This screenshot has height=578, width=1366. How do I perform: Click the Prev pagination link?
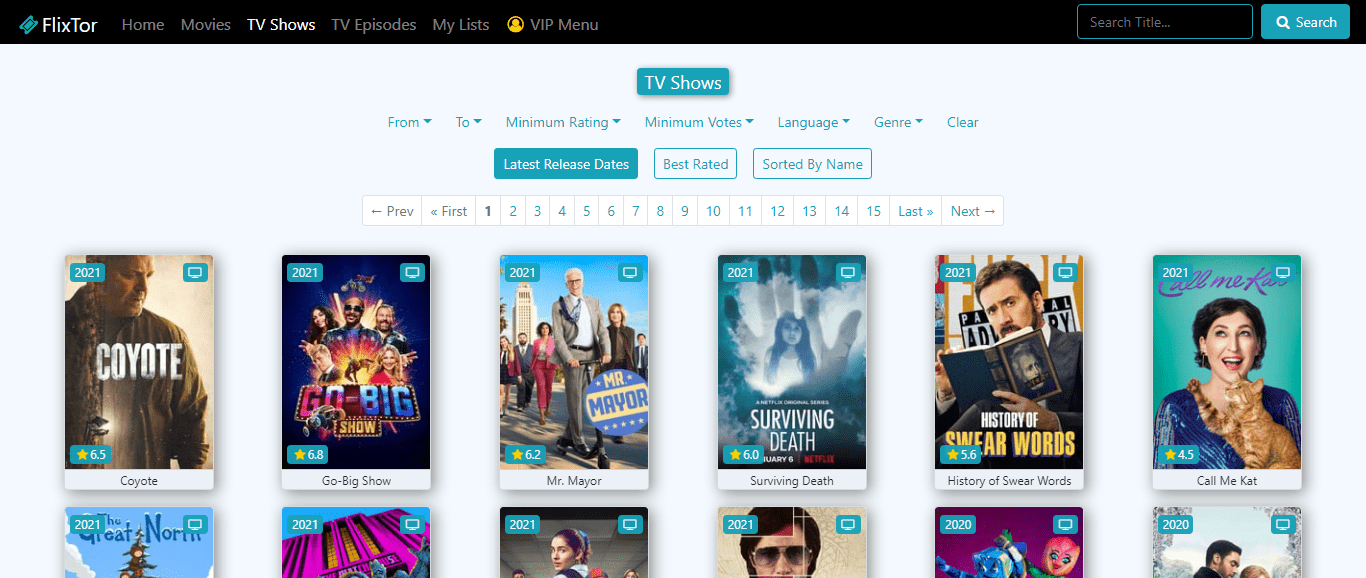tap(392, 211)
